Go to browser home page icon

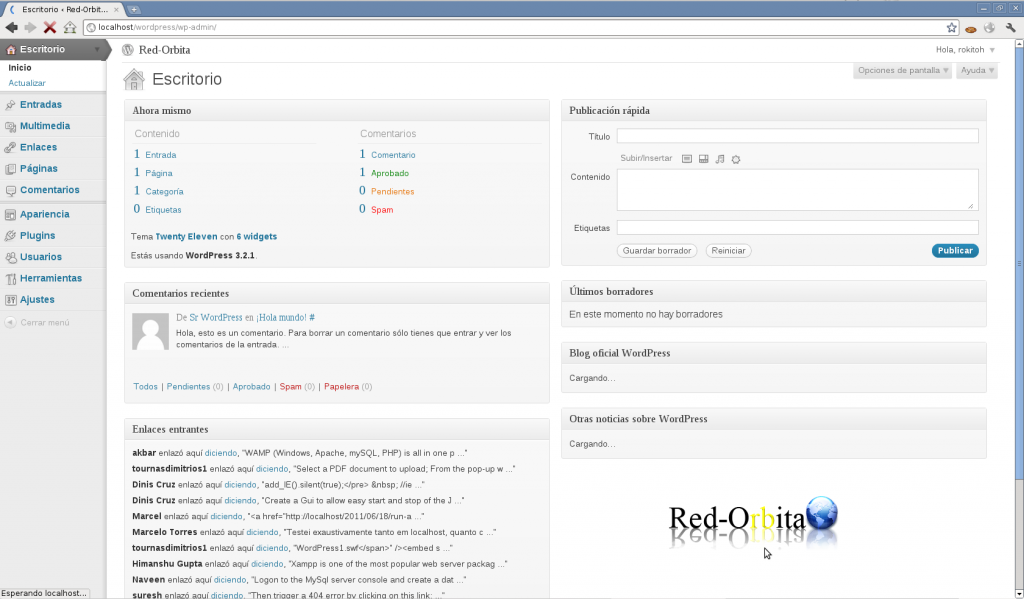click(x=70, y=27)
